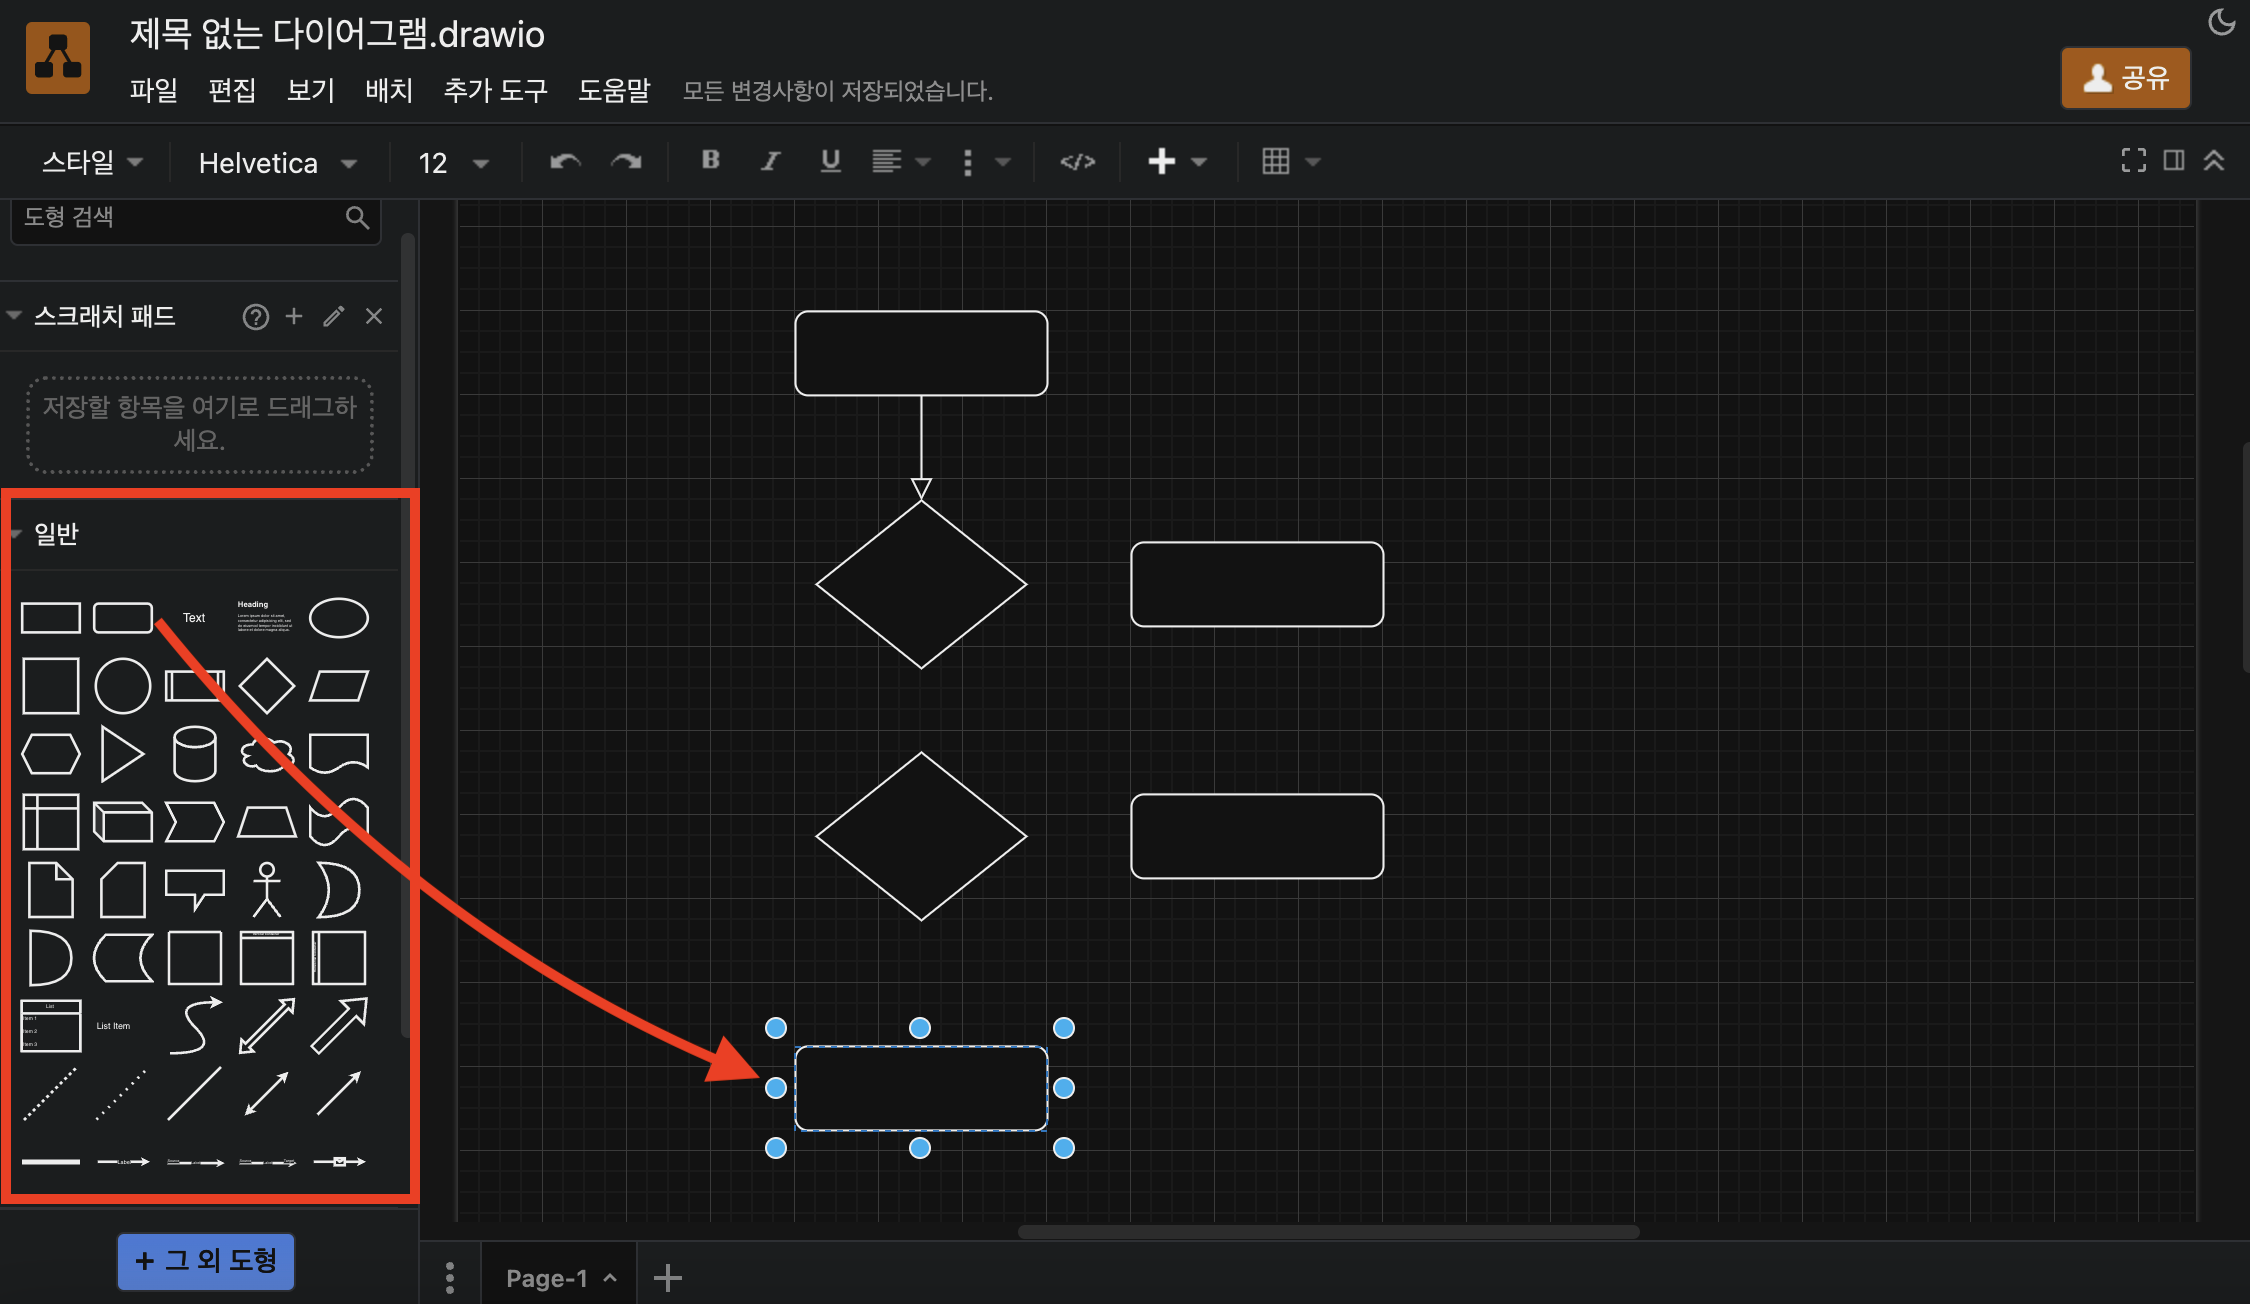Screen dimensions: 2250x1304
Task: Click the fullscreen icon
Action: (x=2133, y=160)
